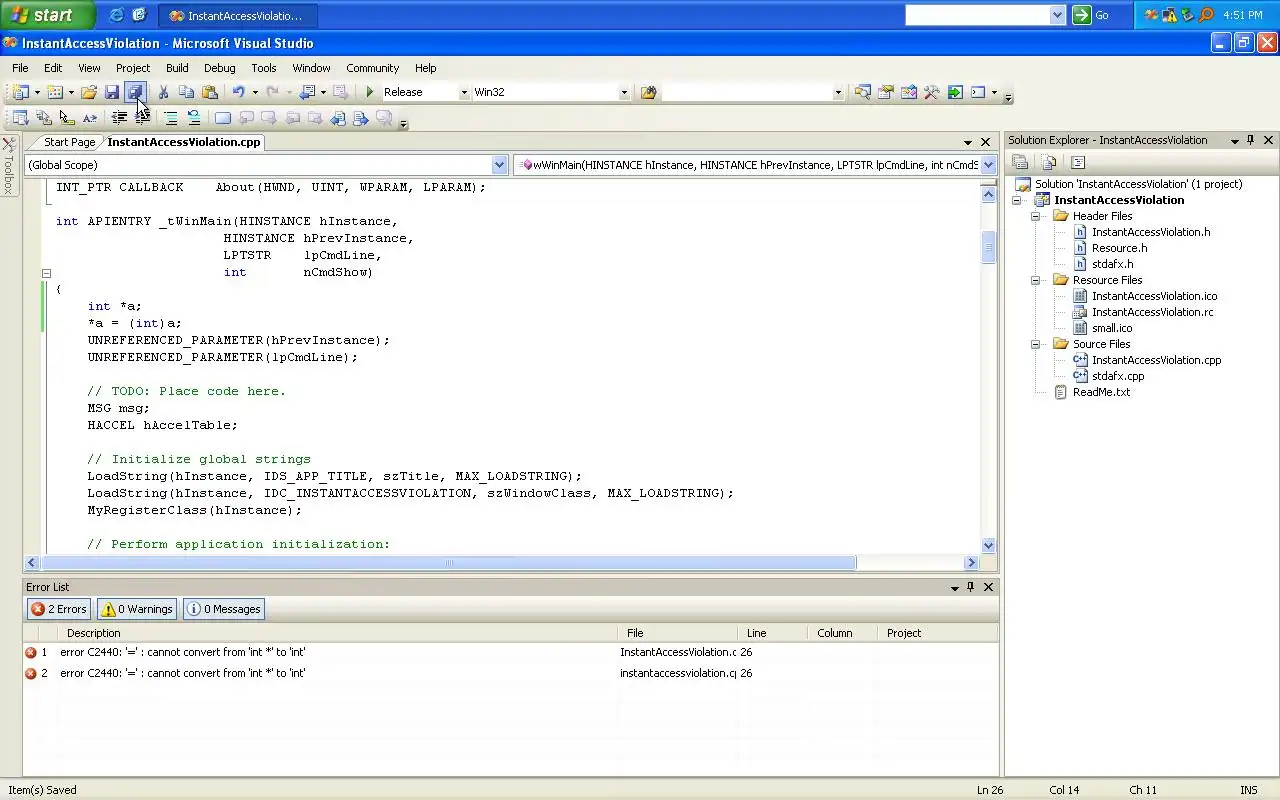Screen dimensions: 1280x800
Task: Click the Find in Files icon
Action: (x=649, y=92)
